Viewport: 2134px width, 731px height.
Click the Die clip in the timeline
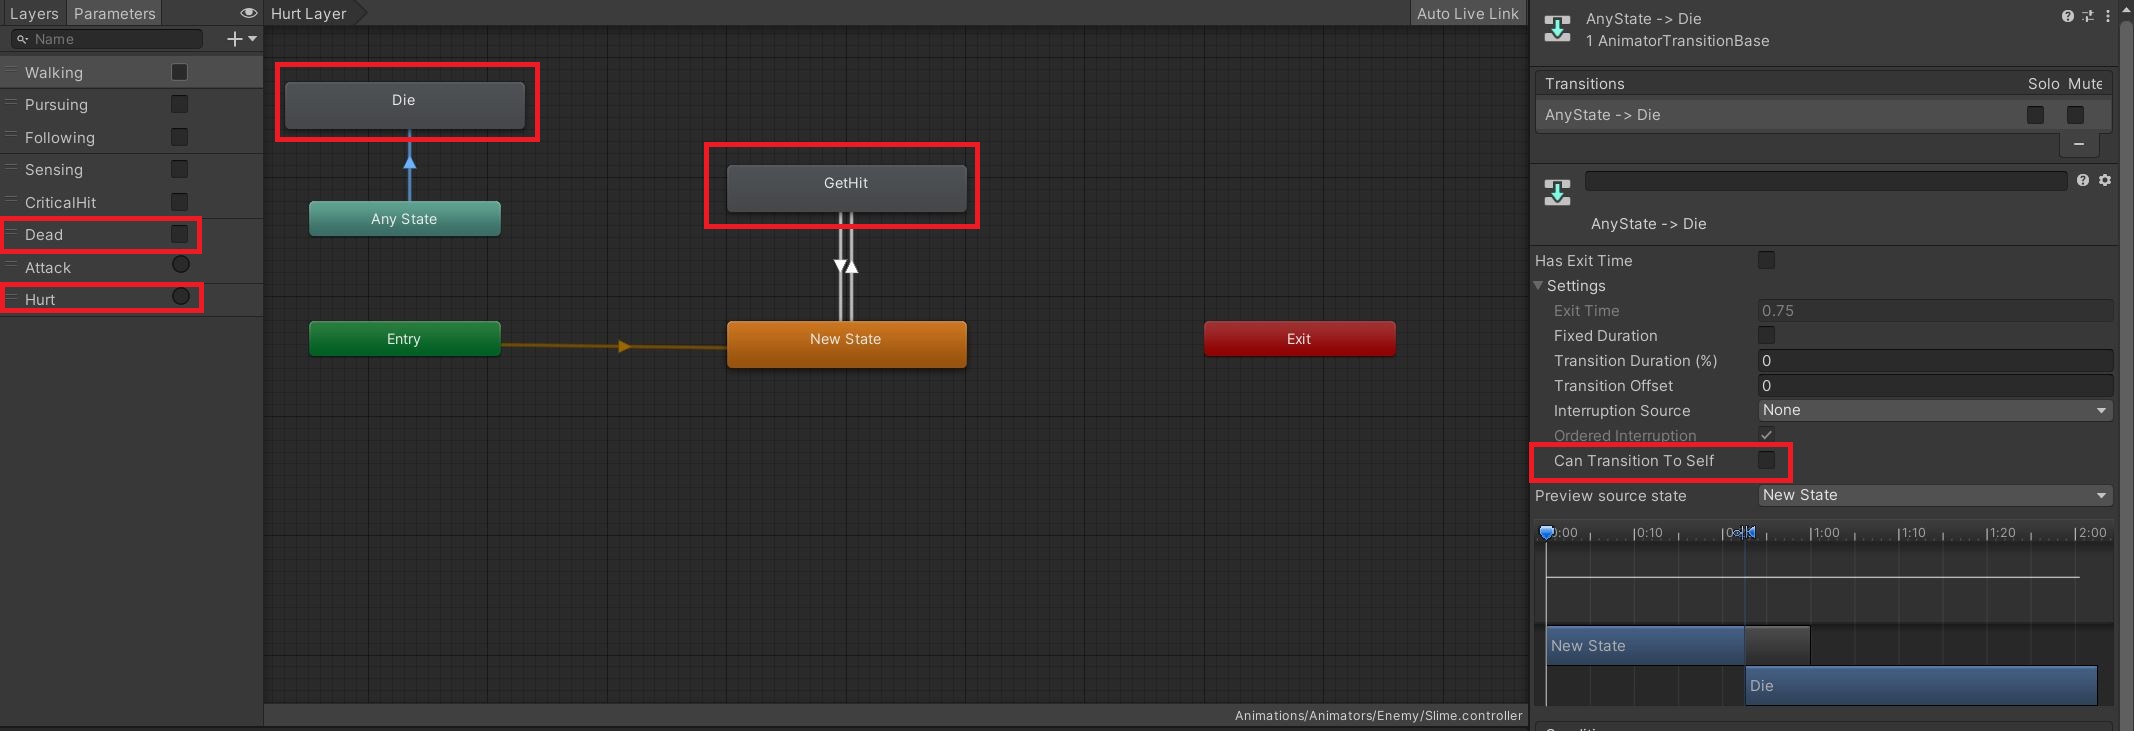1921,686
